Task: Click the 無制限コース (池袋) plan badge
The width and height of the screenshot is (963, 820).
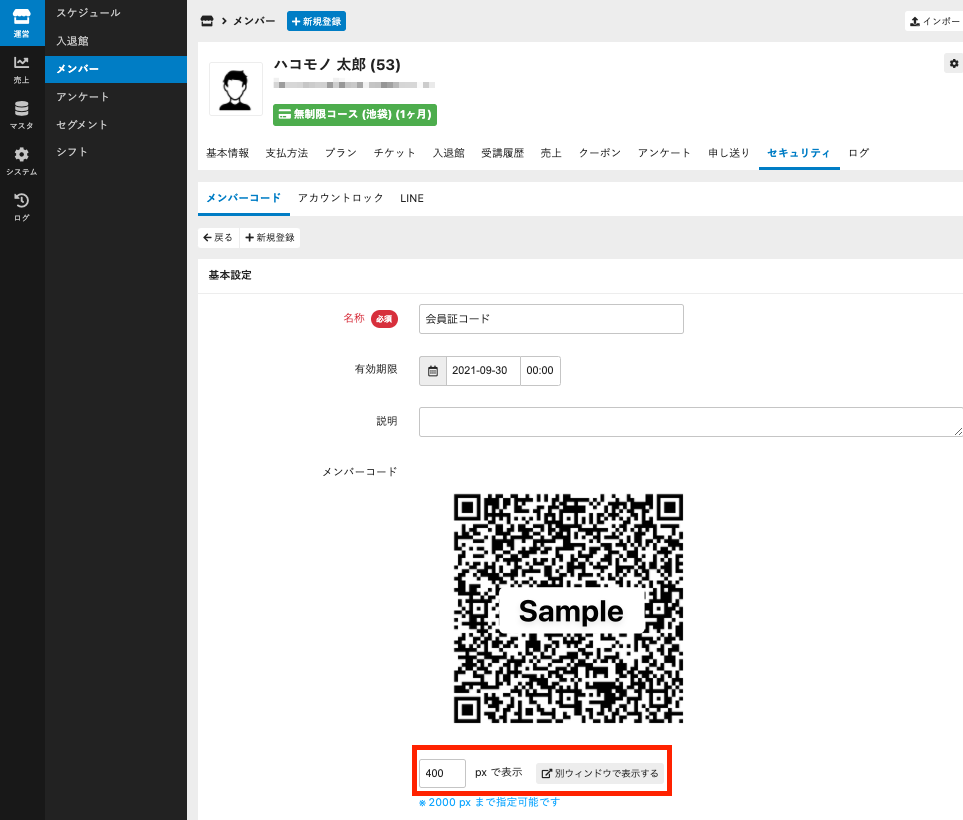Action: click(x=355, y=114)
